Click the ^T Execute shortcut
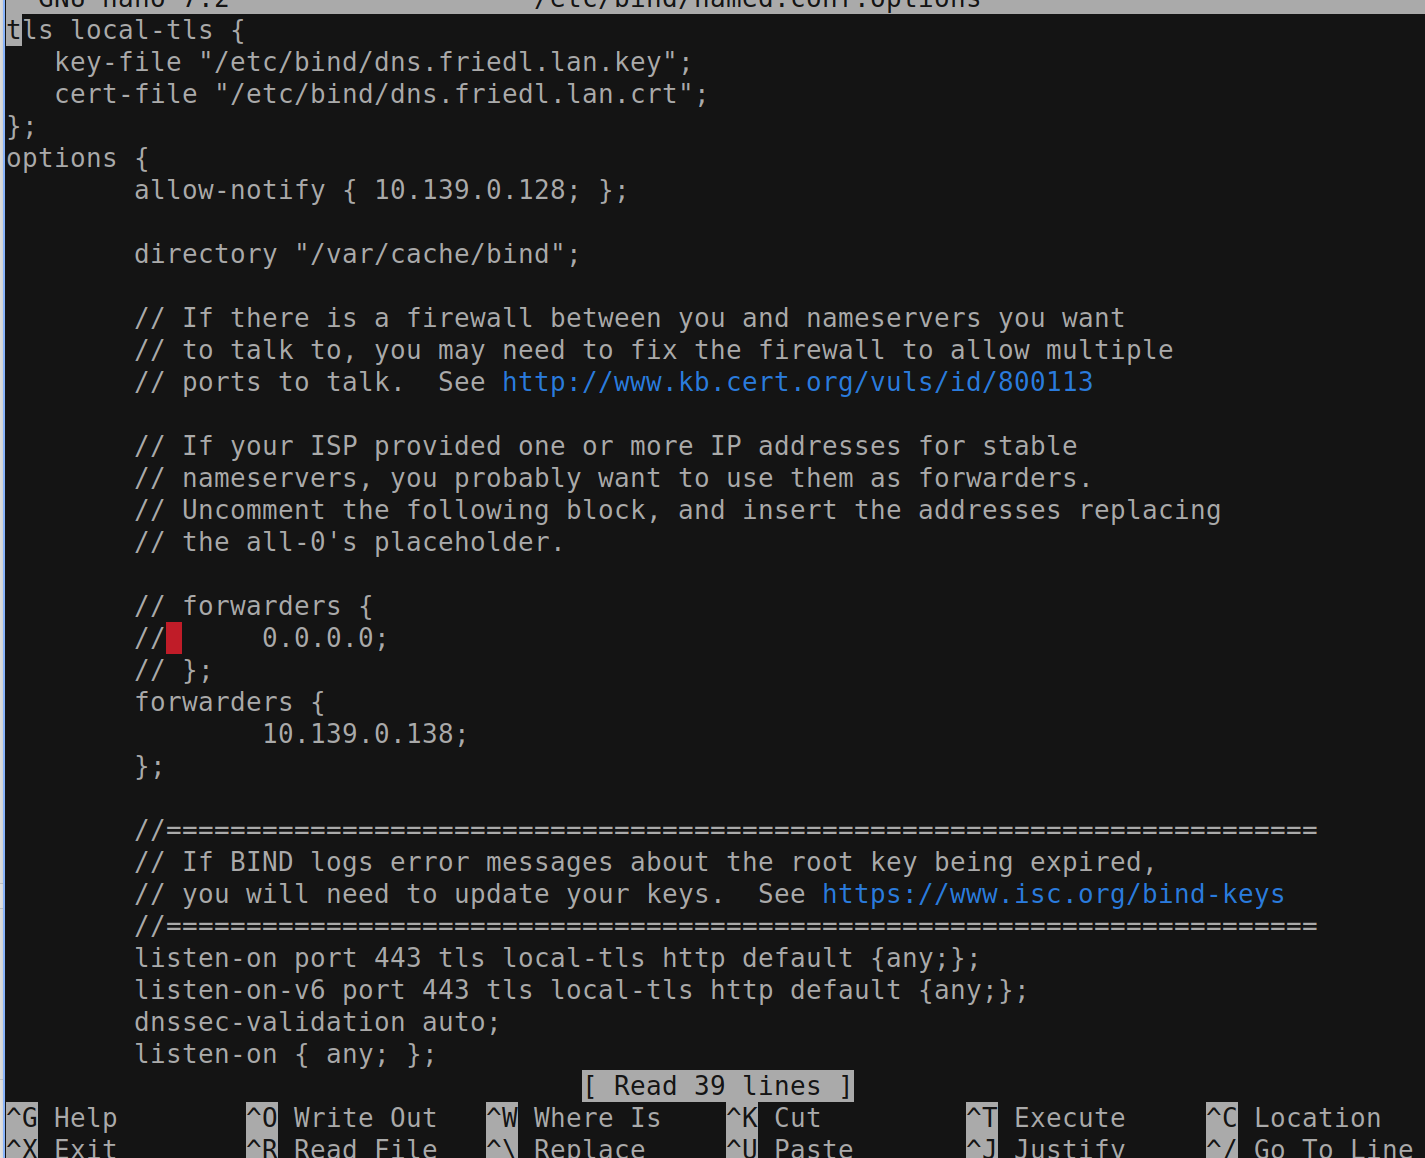Viewport: 1425px width, 1158px height. 1046,1117
